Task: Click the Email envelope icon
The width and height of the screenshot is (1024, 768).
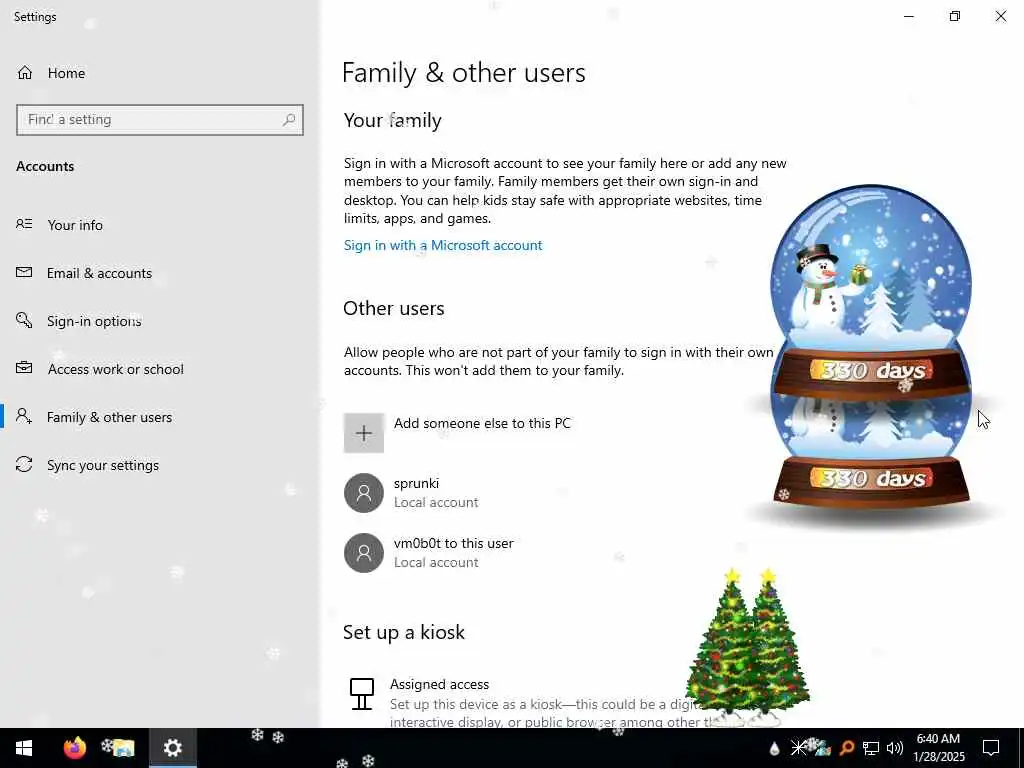Action: [x=24, y=272]
